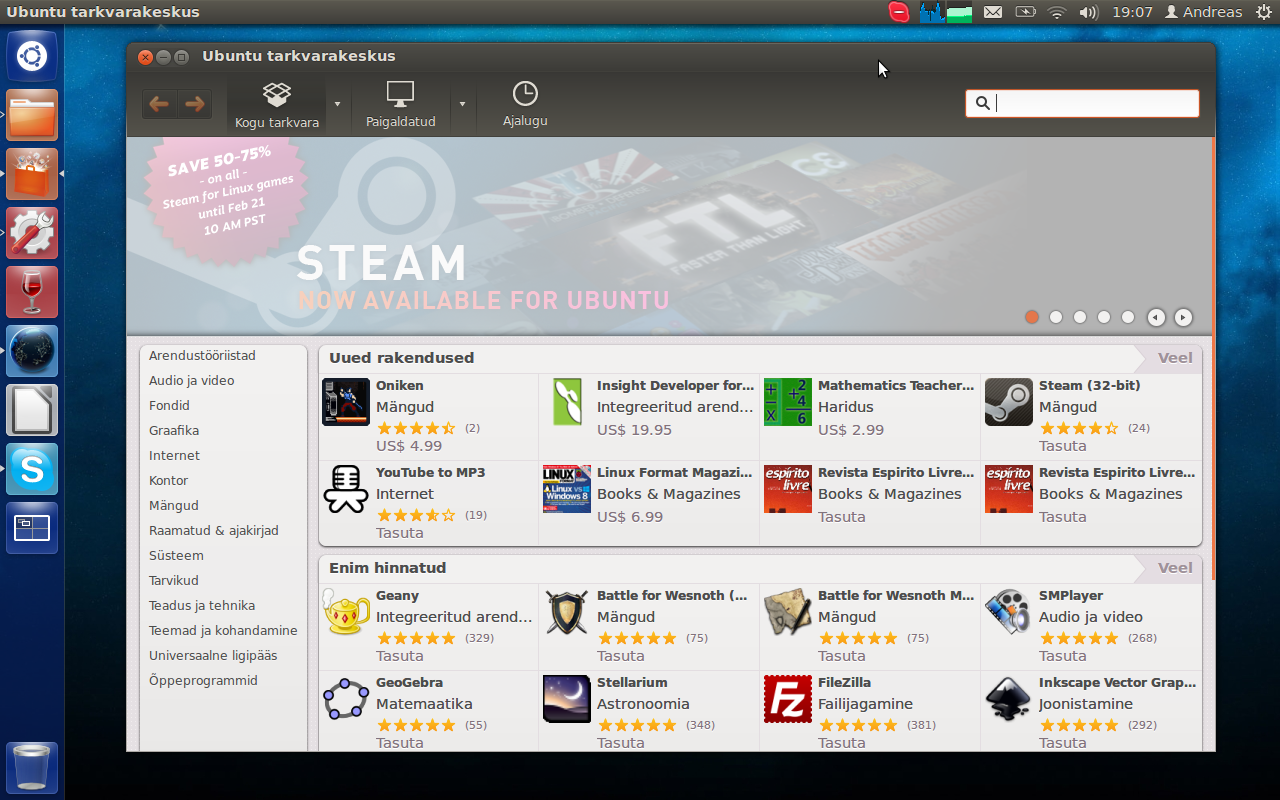The width and height of the screenshot is (1280, 800).
Task: Open the Steam (32-bit) app icon
Action: (1009, 402)
